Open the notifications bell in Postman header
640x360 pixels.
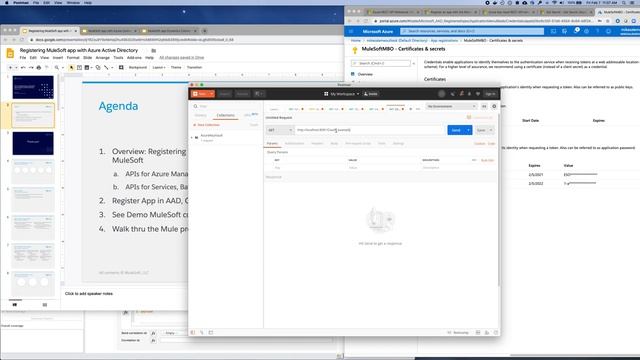click(469, 94)
